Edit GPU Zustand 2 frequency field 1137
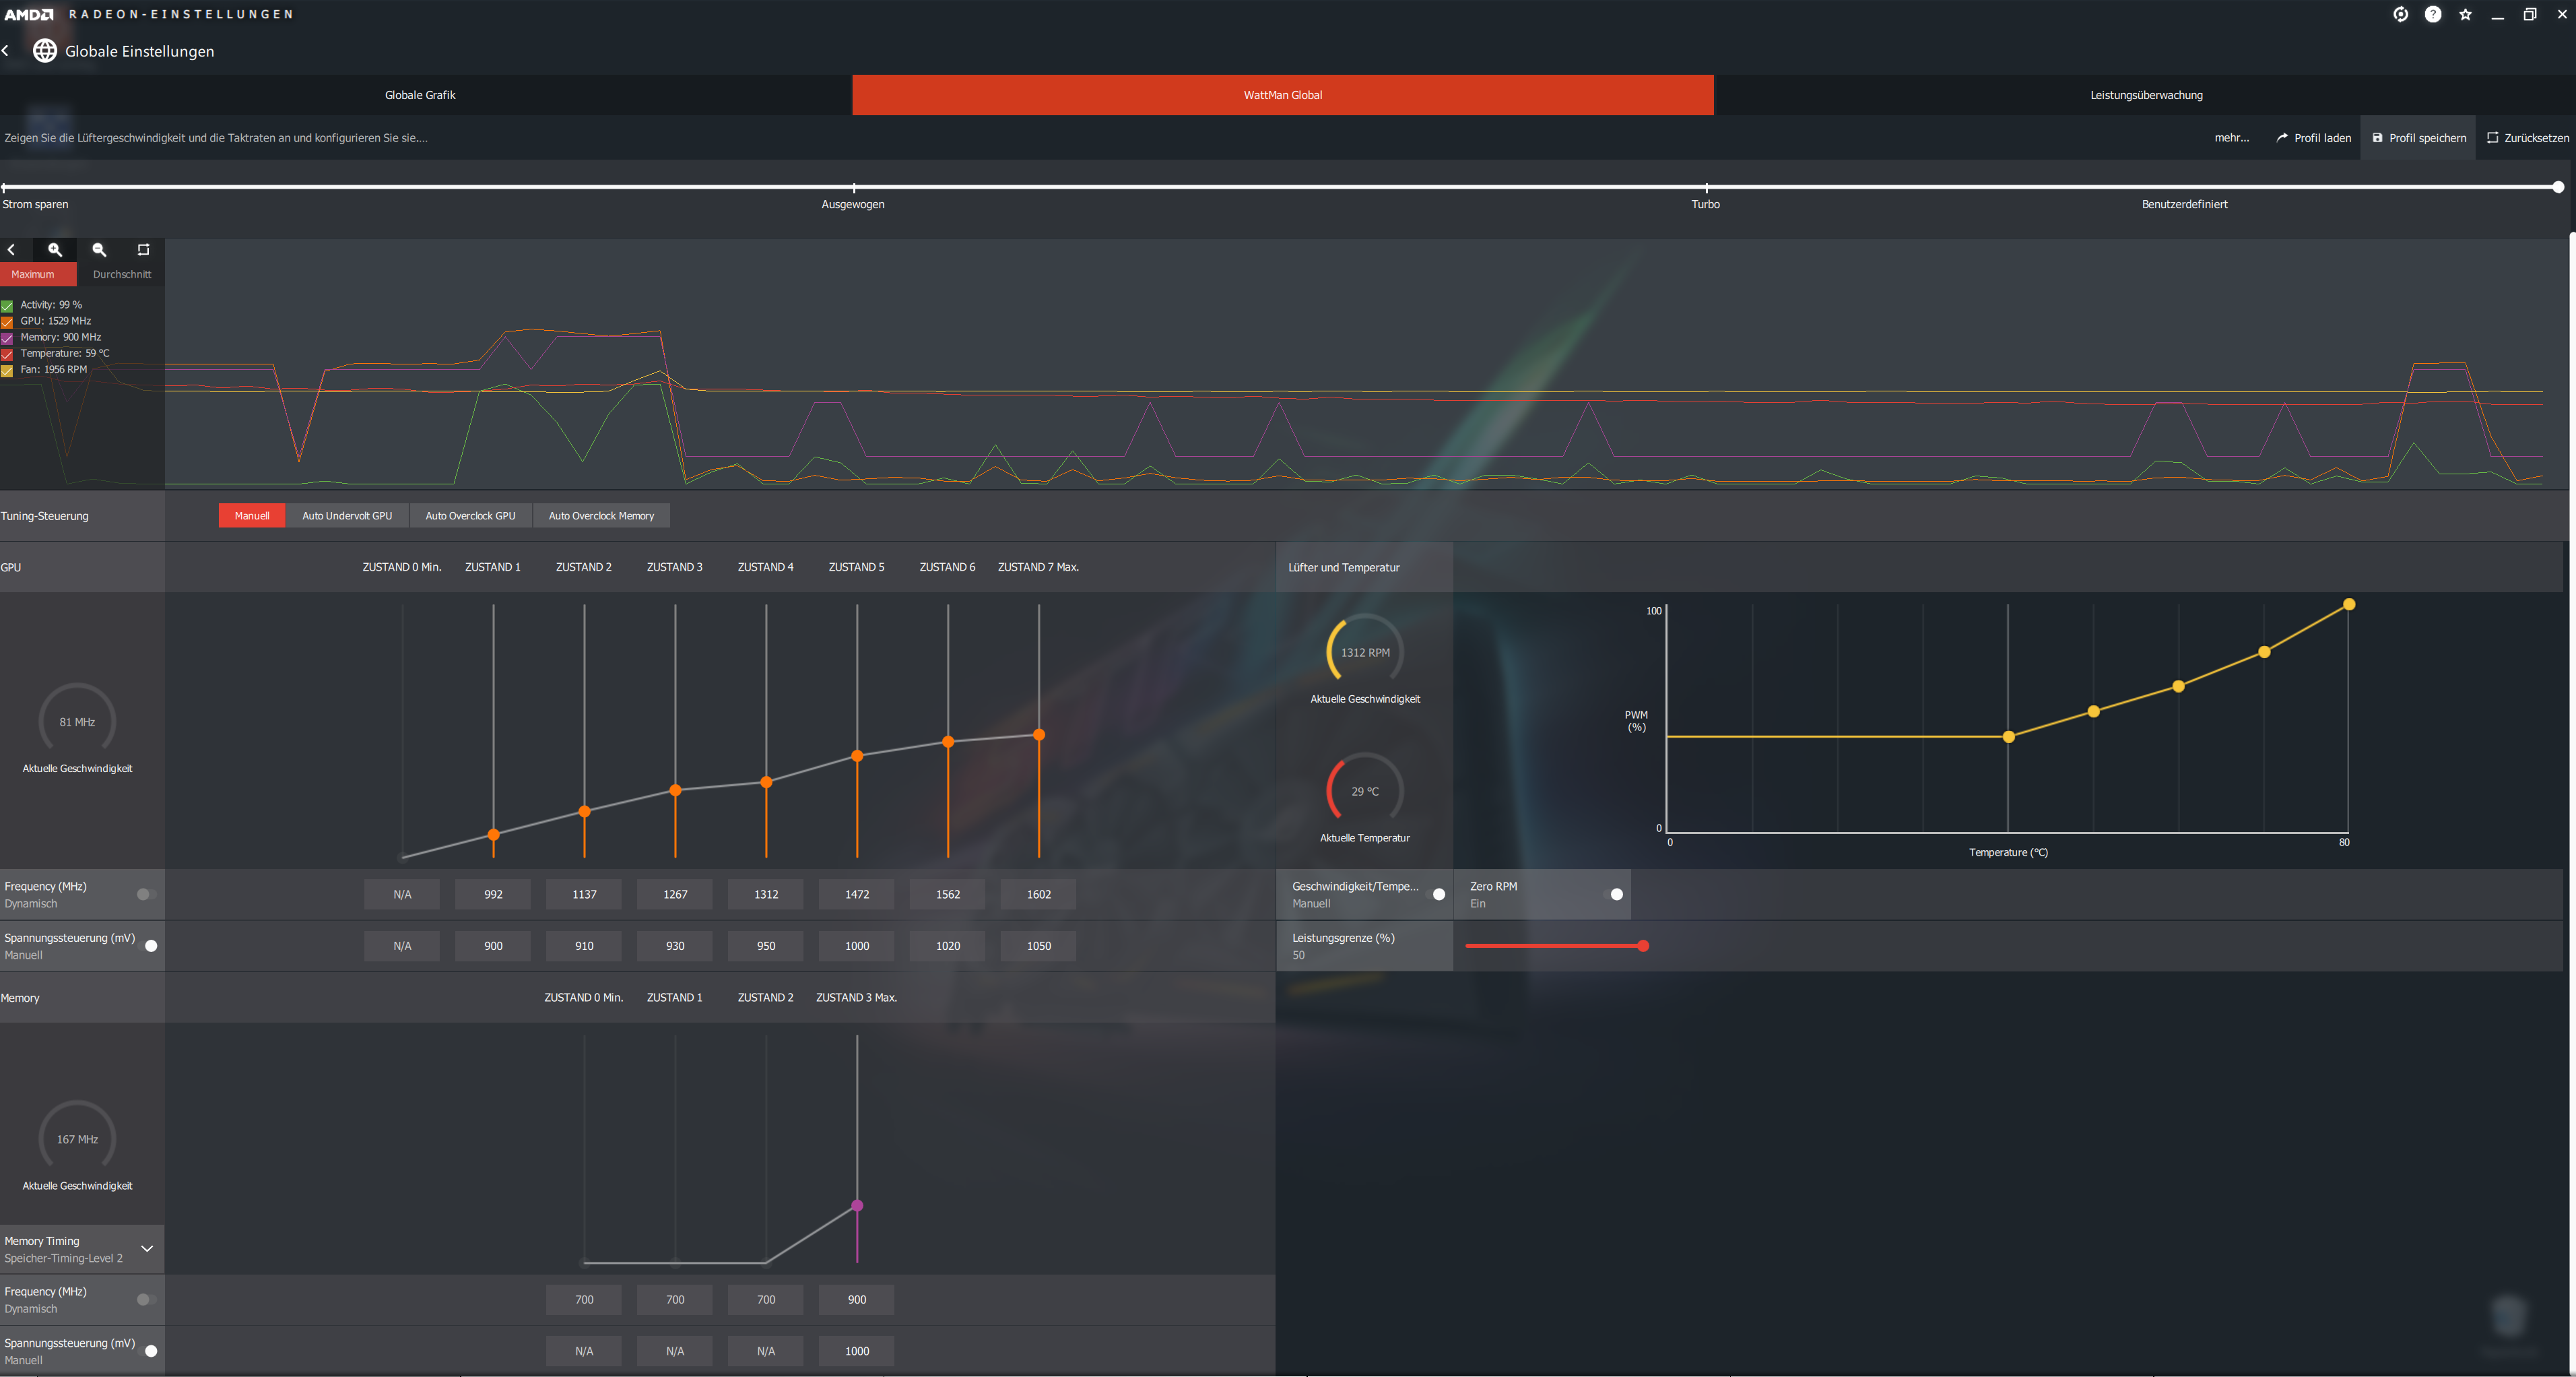This screenshot has width=2576, height=1377. (x=584, y=895)
